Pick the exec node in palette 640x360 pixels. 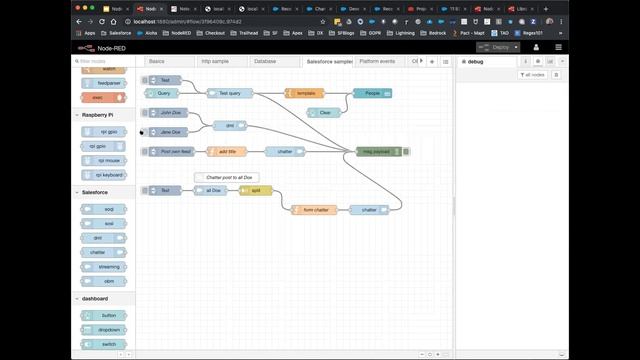104,98
